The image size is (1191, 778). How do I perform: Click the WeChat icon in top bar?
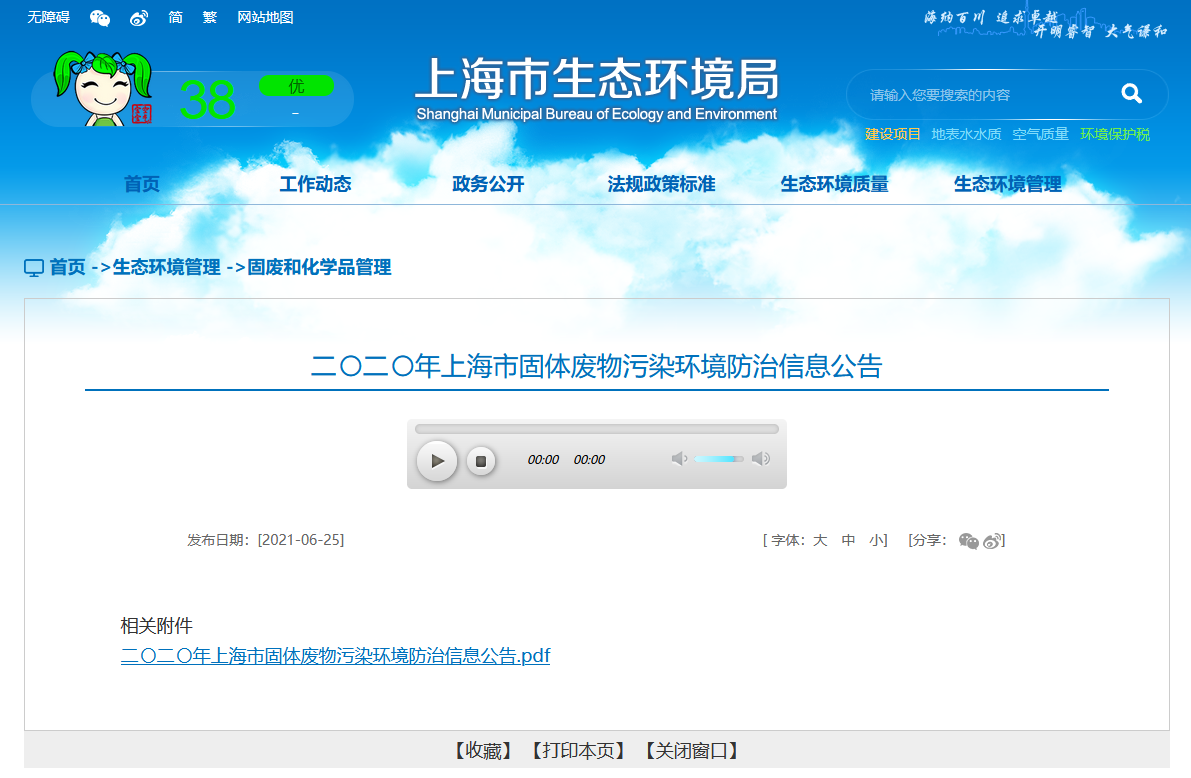(x=100, y=18)
